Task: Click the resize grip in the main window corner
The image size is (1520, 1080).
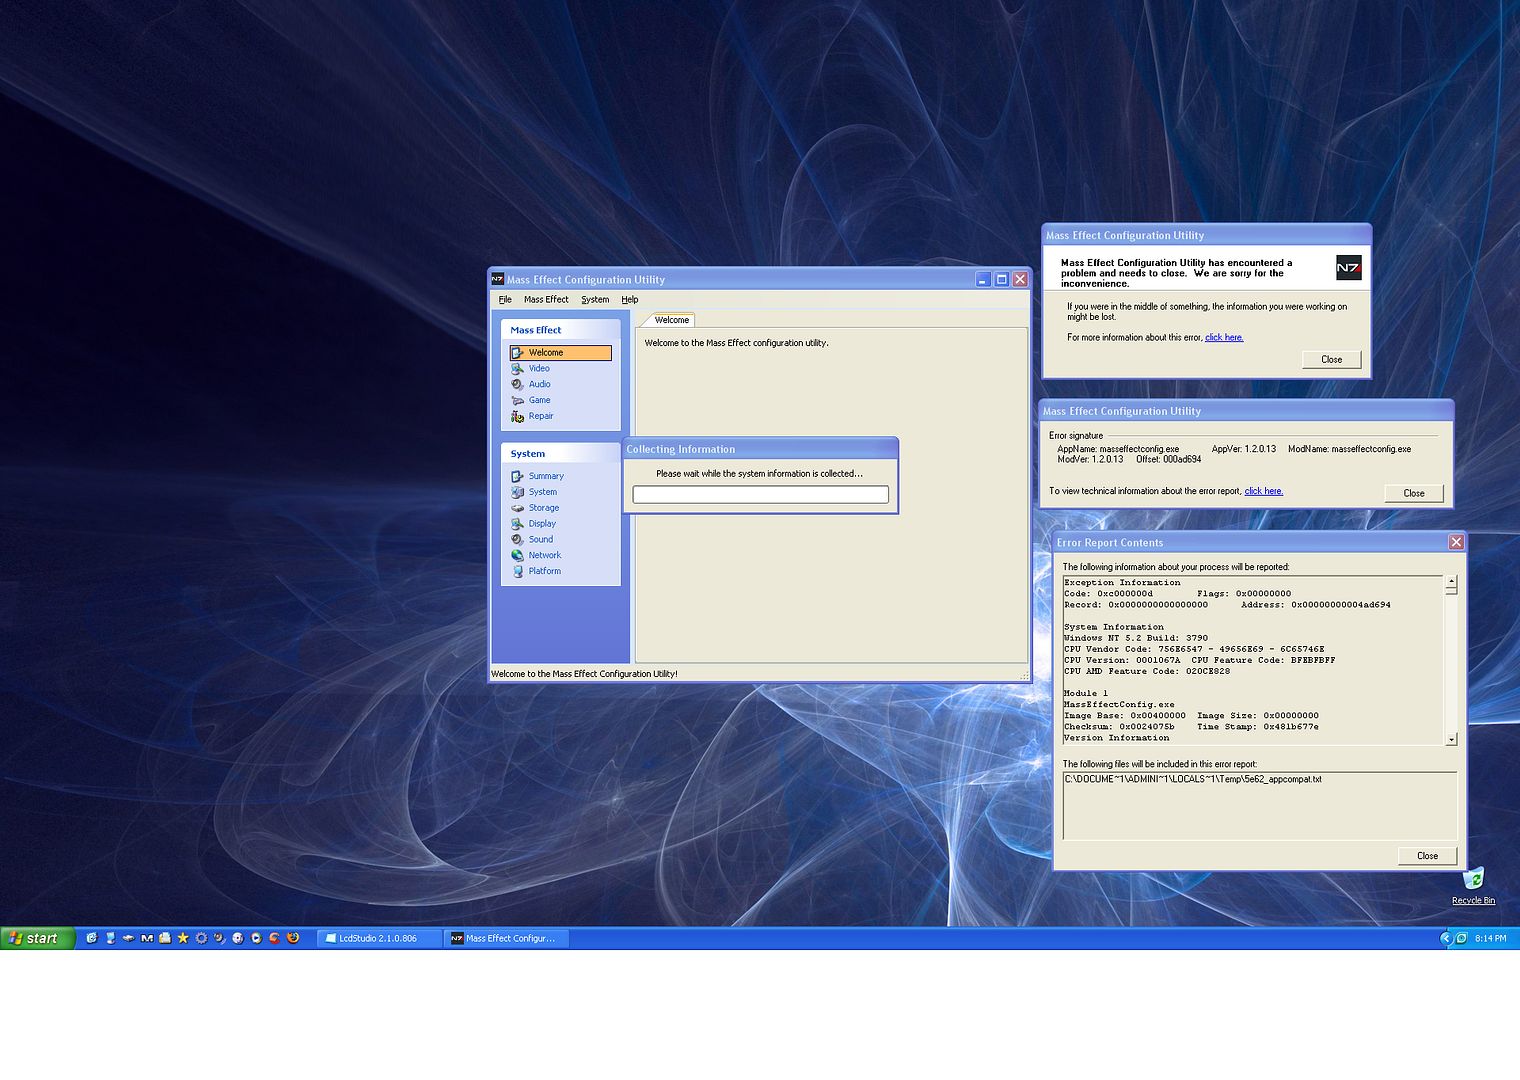Action: [x=1023, y=676]
